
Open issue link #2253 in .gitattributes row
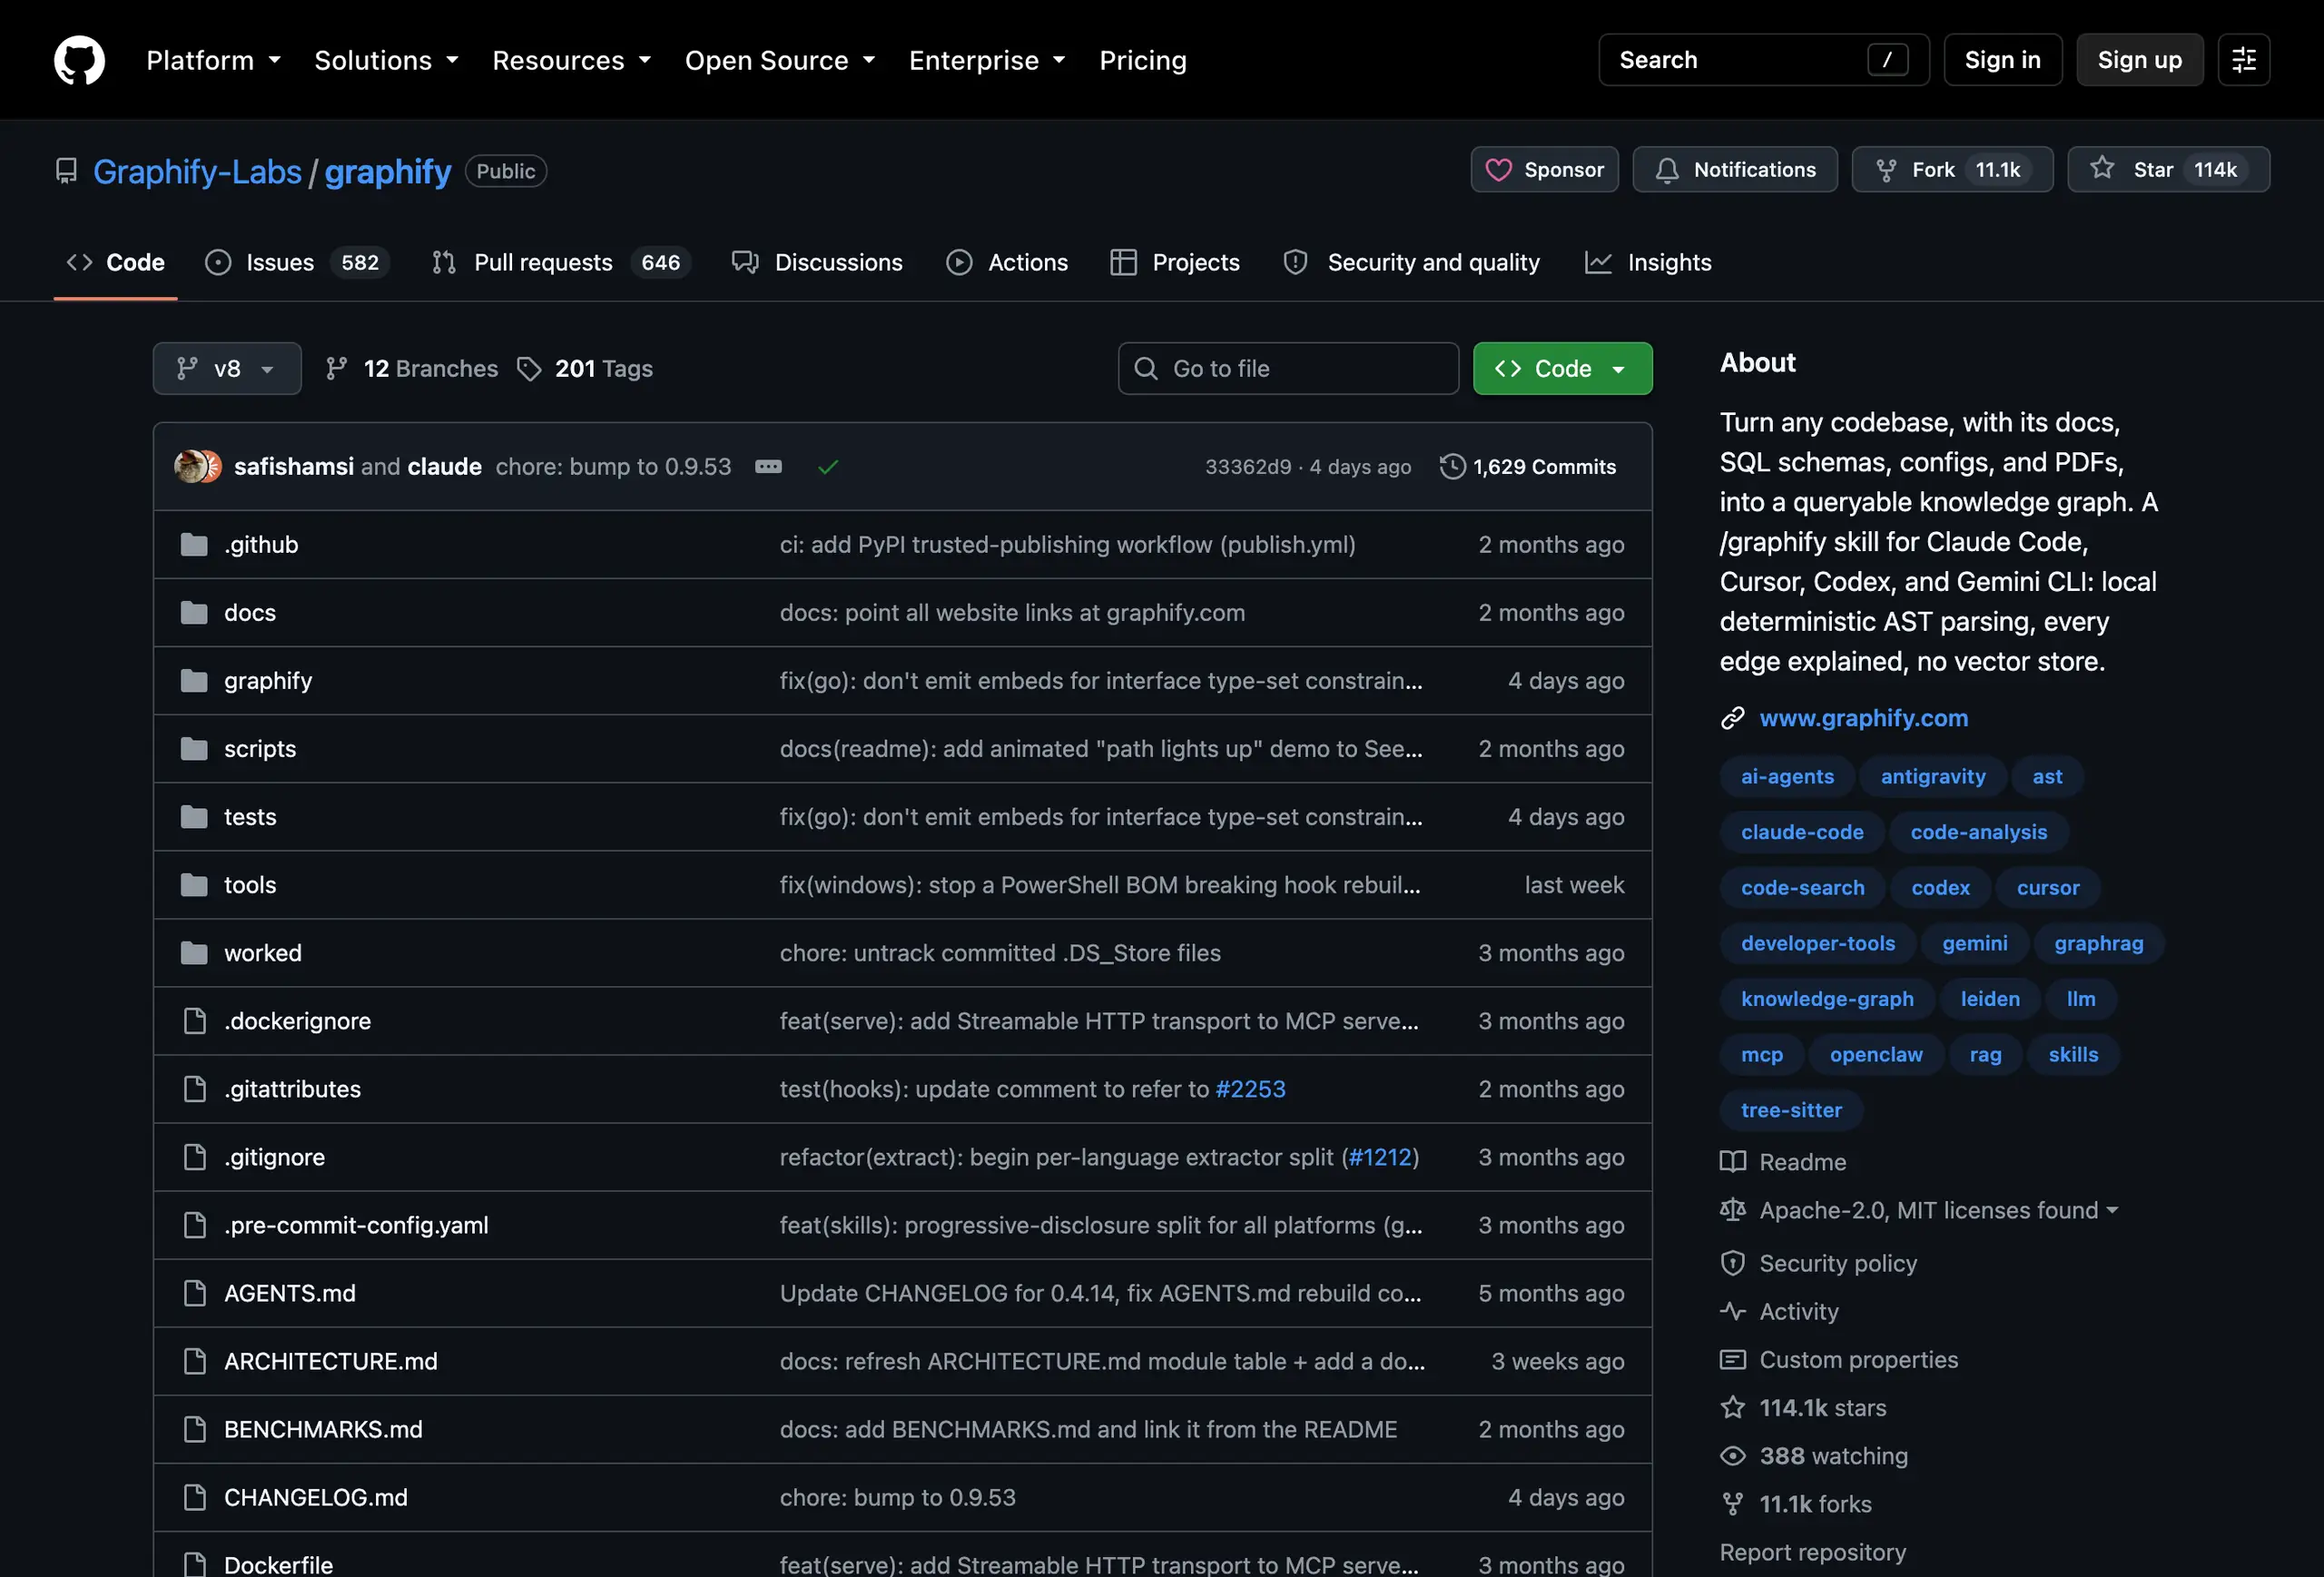coord(1250,1089)
